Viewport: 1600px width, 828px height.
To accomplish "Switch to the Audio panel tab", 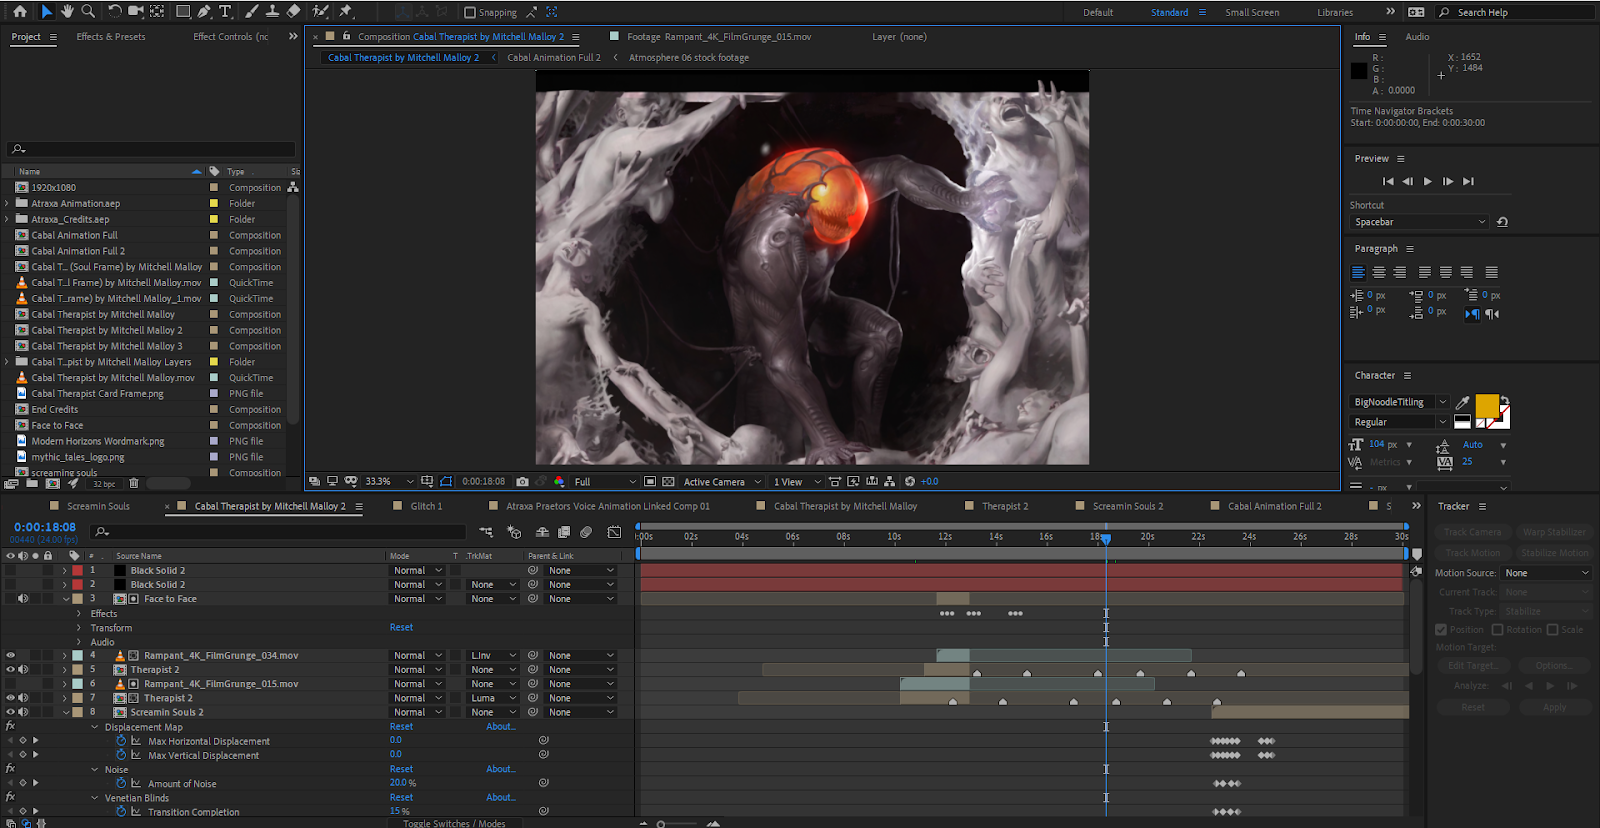I will [x=1417, y=37].
